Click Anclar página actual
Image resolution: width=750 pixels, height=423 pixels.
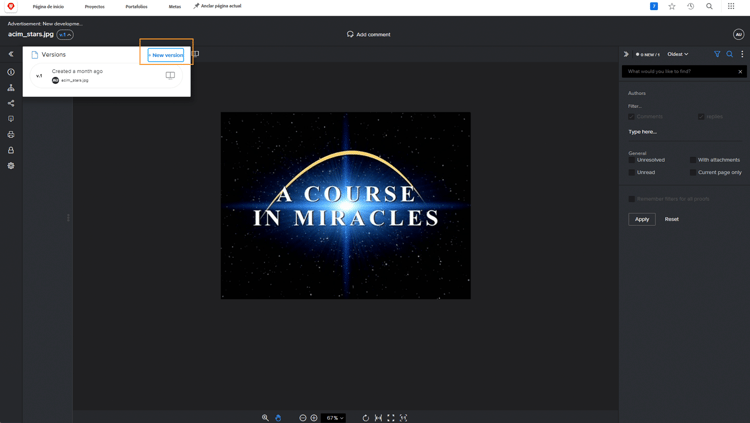pyautogui.click(x=218, y=6)
